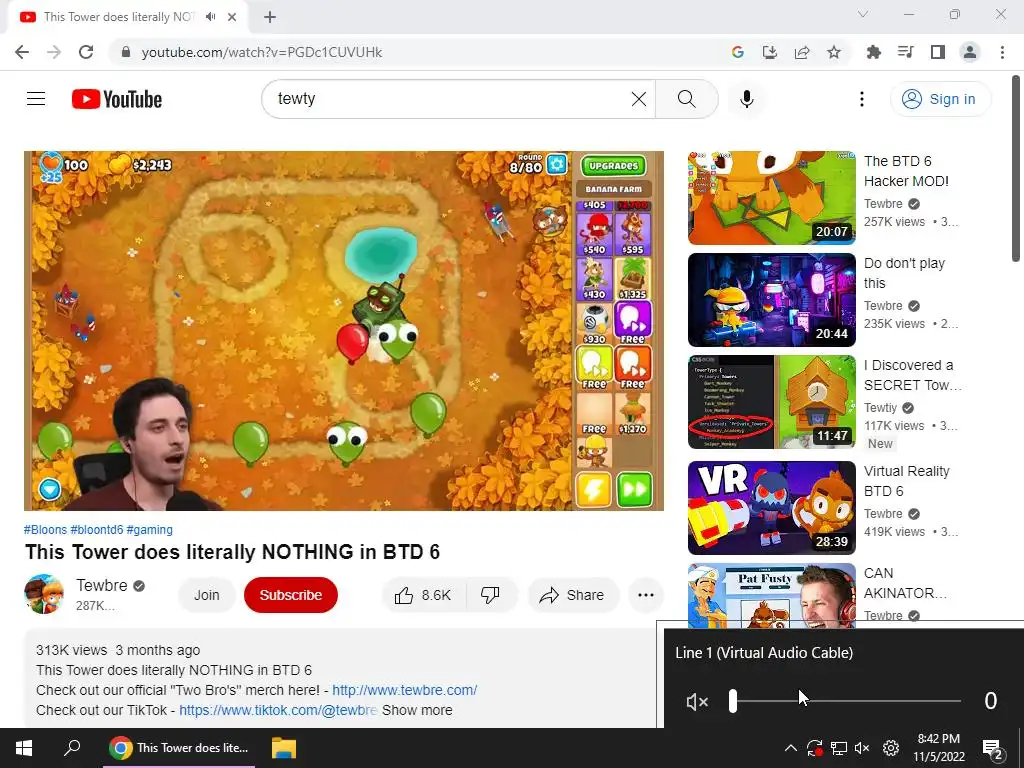Toggle mute in Line 1 volume flyout
Screen dimensions: 1024x768
[697, 701]
